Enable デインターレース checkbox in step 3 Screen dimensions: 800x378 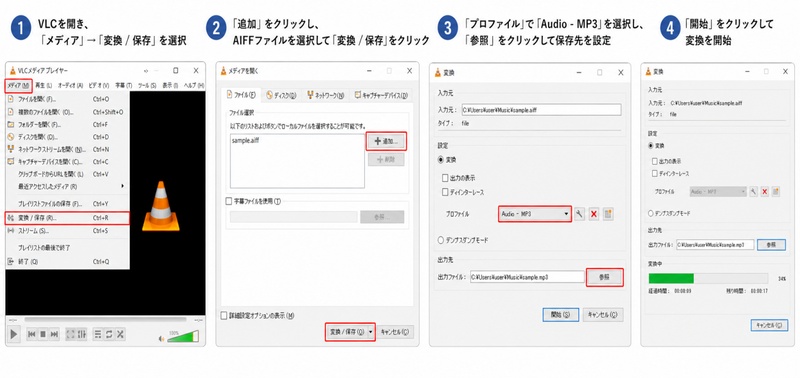point(445,192)
